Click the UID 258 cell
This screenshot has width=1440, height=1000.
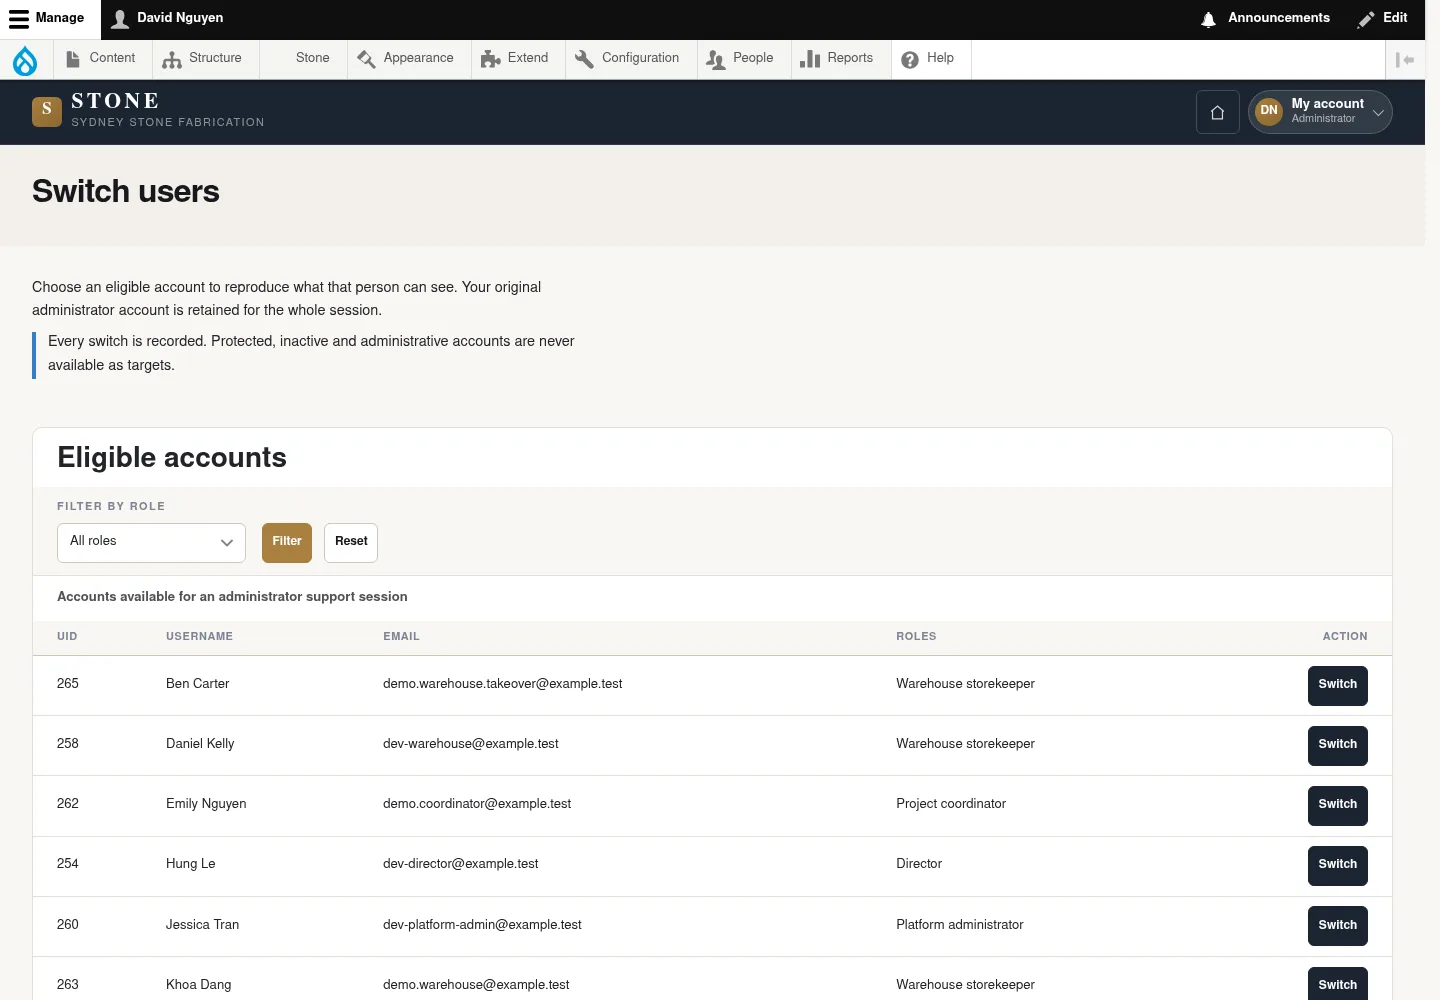[x=68, y=744]
